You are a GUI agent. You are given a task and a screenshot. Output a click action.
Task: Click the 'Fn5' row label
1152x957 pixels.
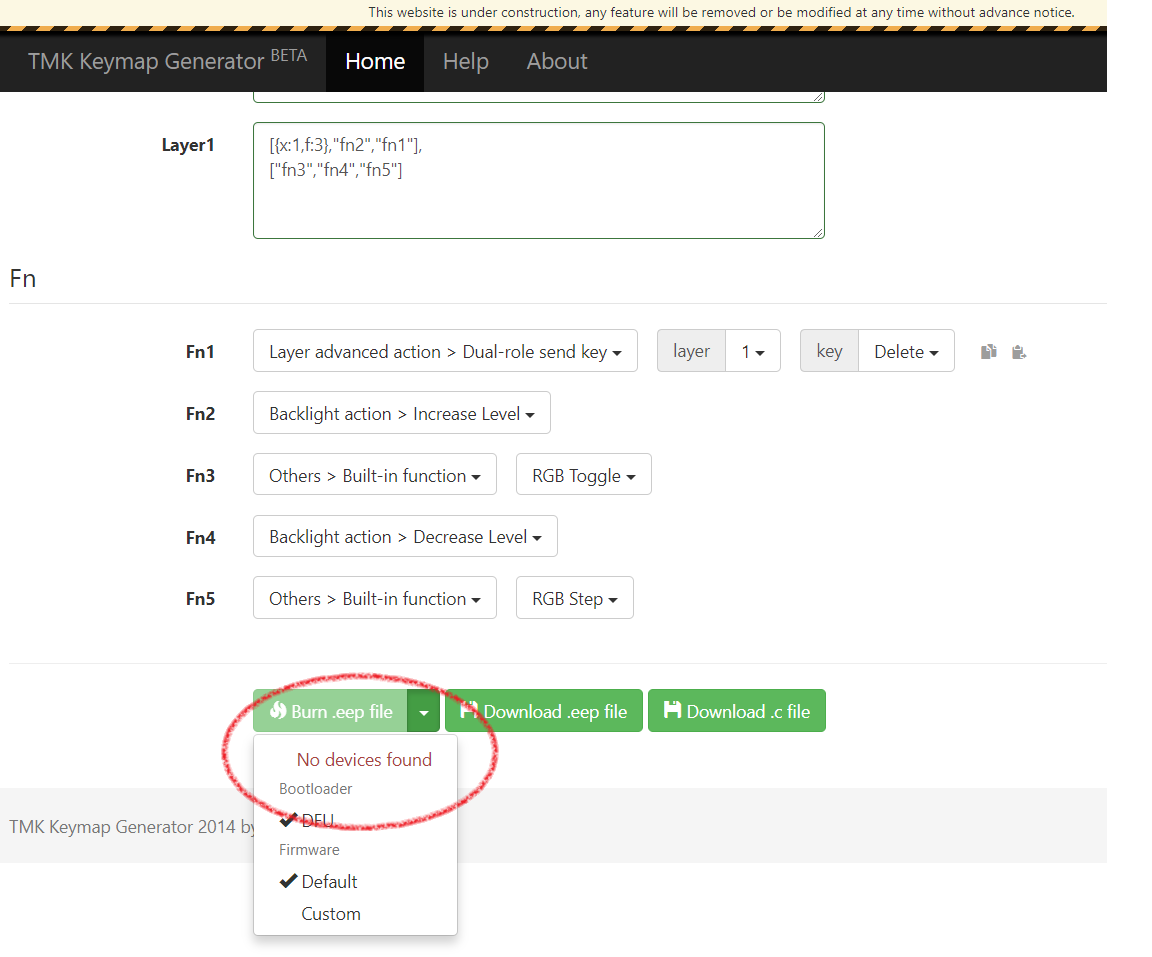point(201,599)
